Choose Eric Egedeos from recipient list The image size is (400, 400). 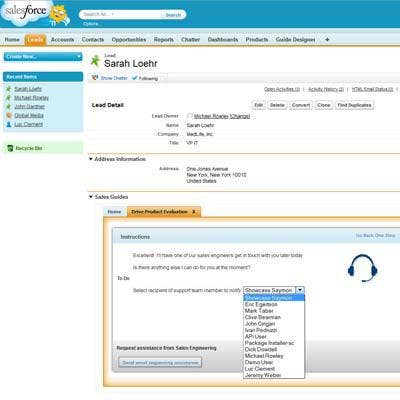pyautogui.click(x=261, y=304)
